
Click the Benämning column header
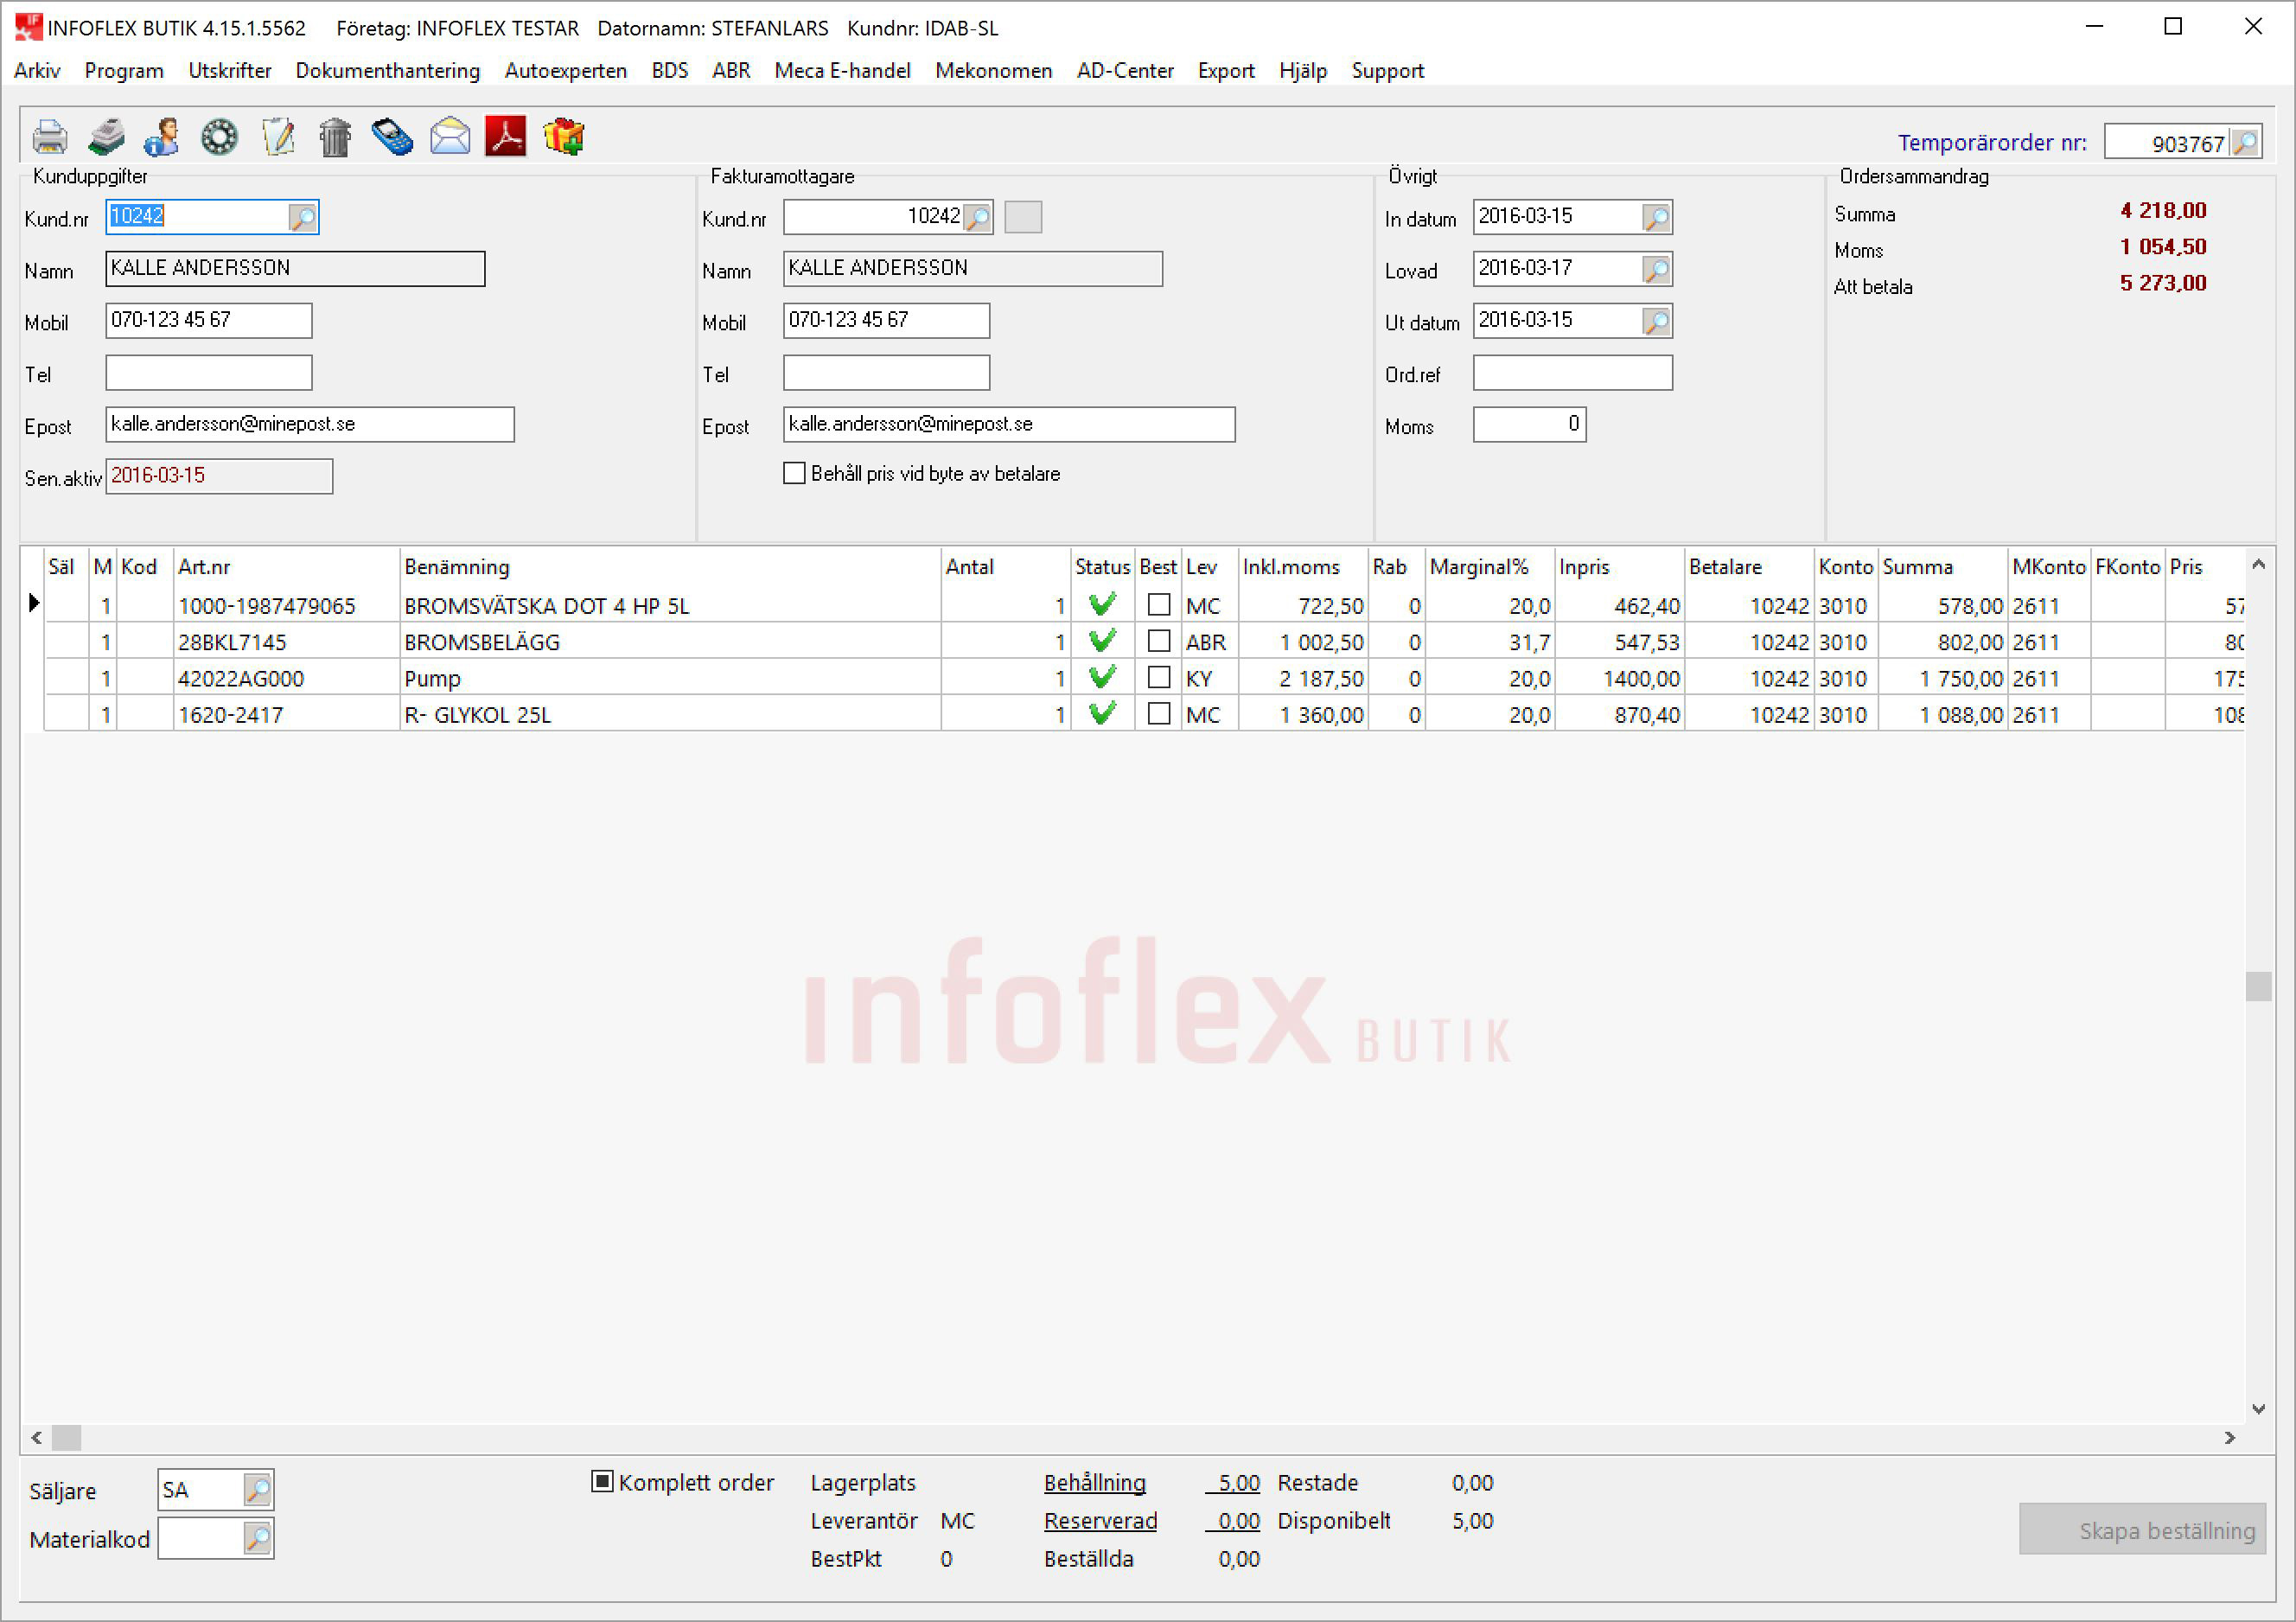coord(670,566)
